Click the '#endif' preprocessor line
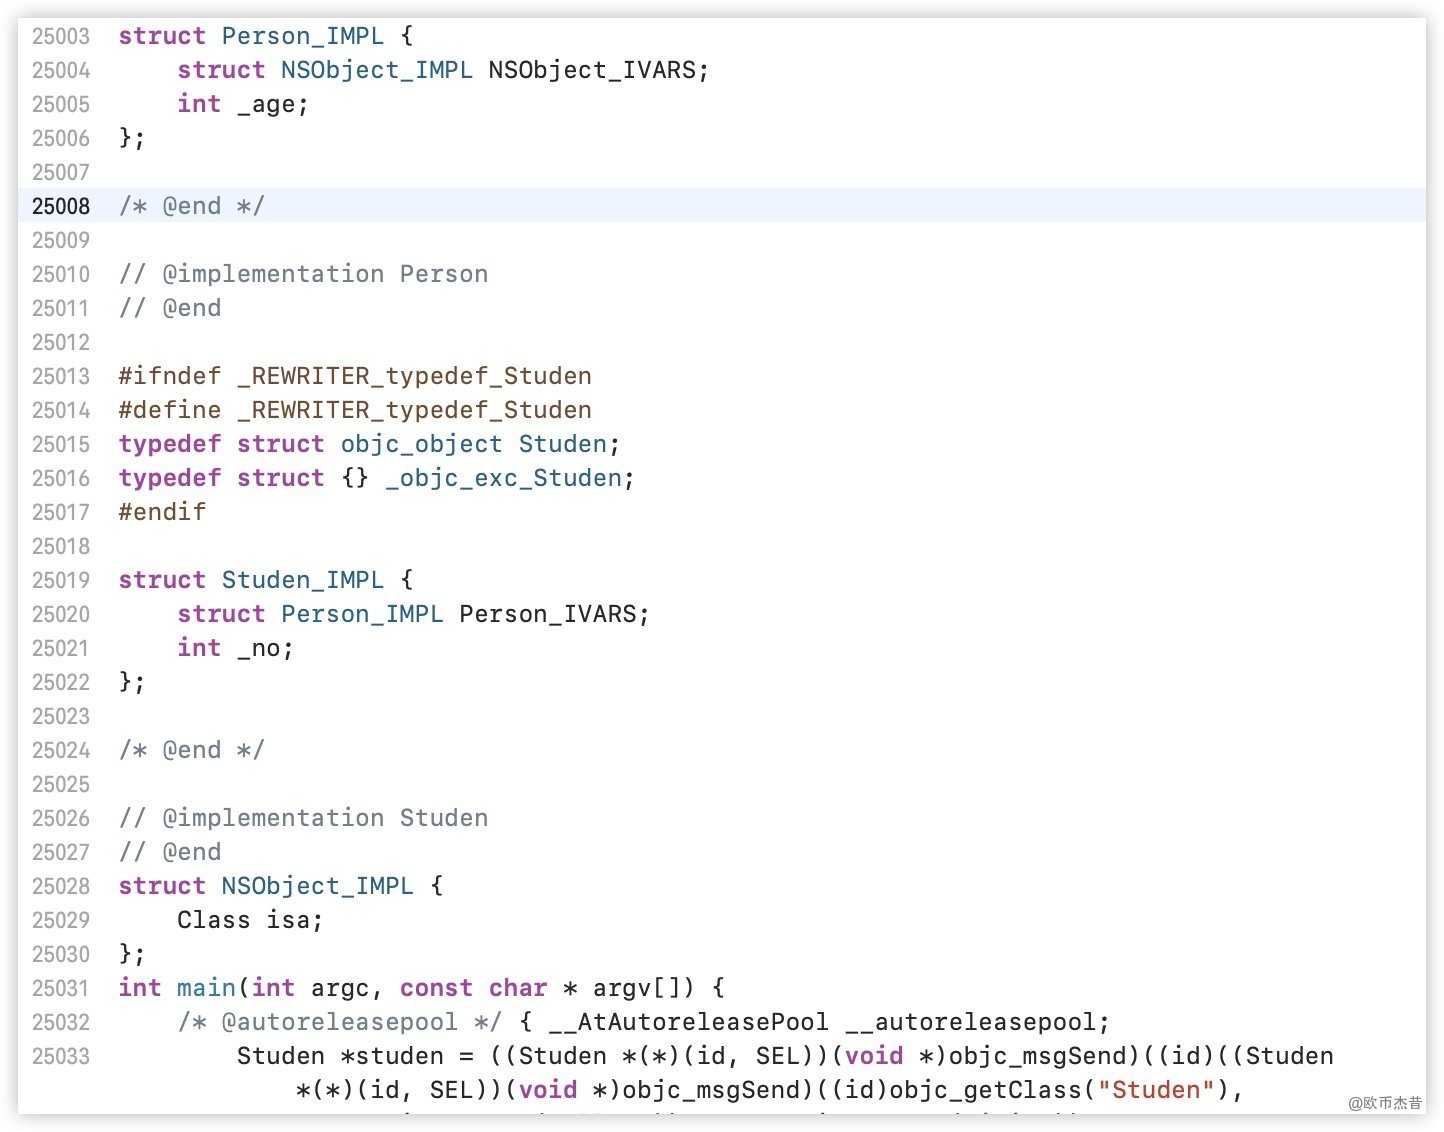 162,512
